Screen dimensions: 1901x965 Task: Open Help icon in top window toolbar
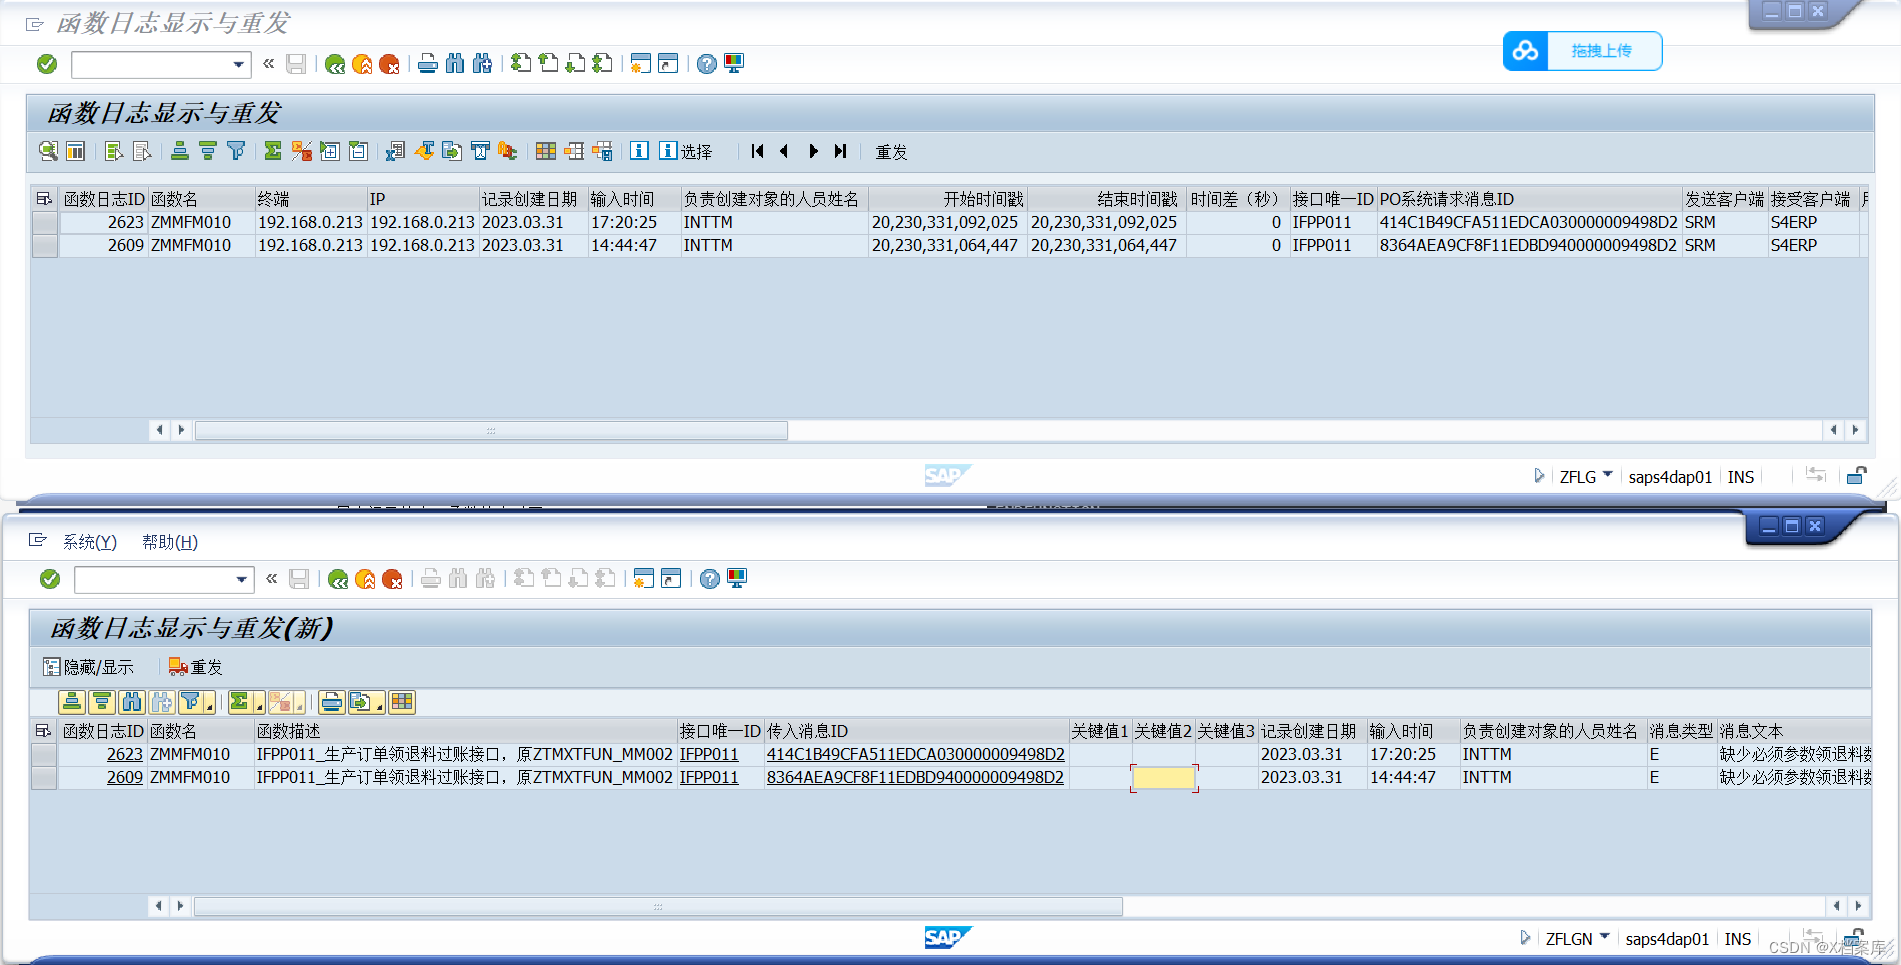pos(707,64)
